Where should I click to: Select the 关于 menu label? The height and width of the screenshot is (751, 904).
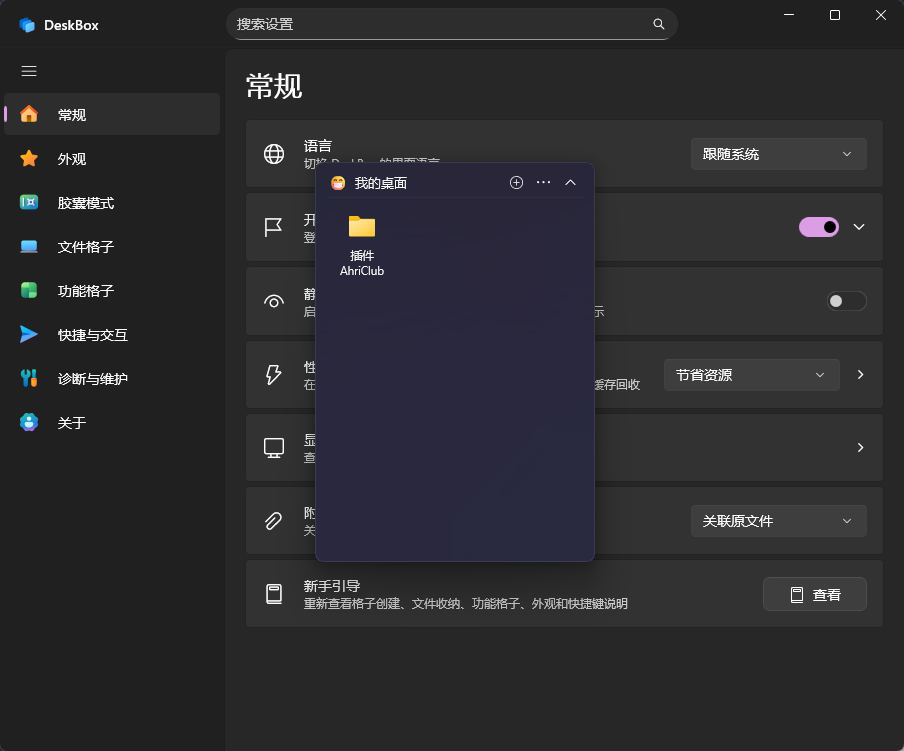(72, 423)
